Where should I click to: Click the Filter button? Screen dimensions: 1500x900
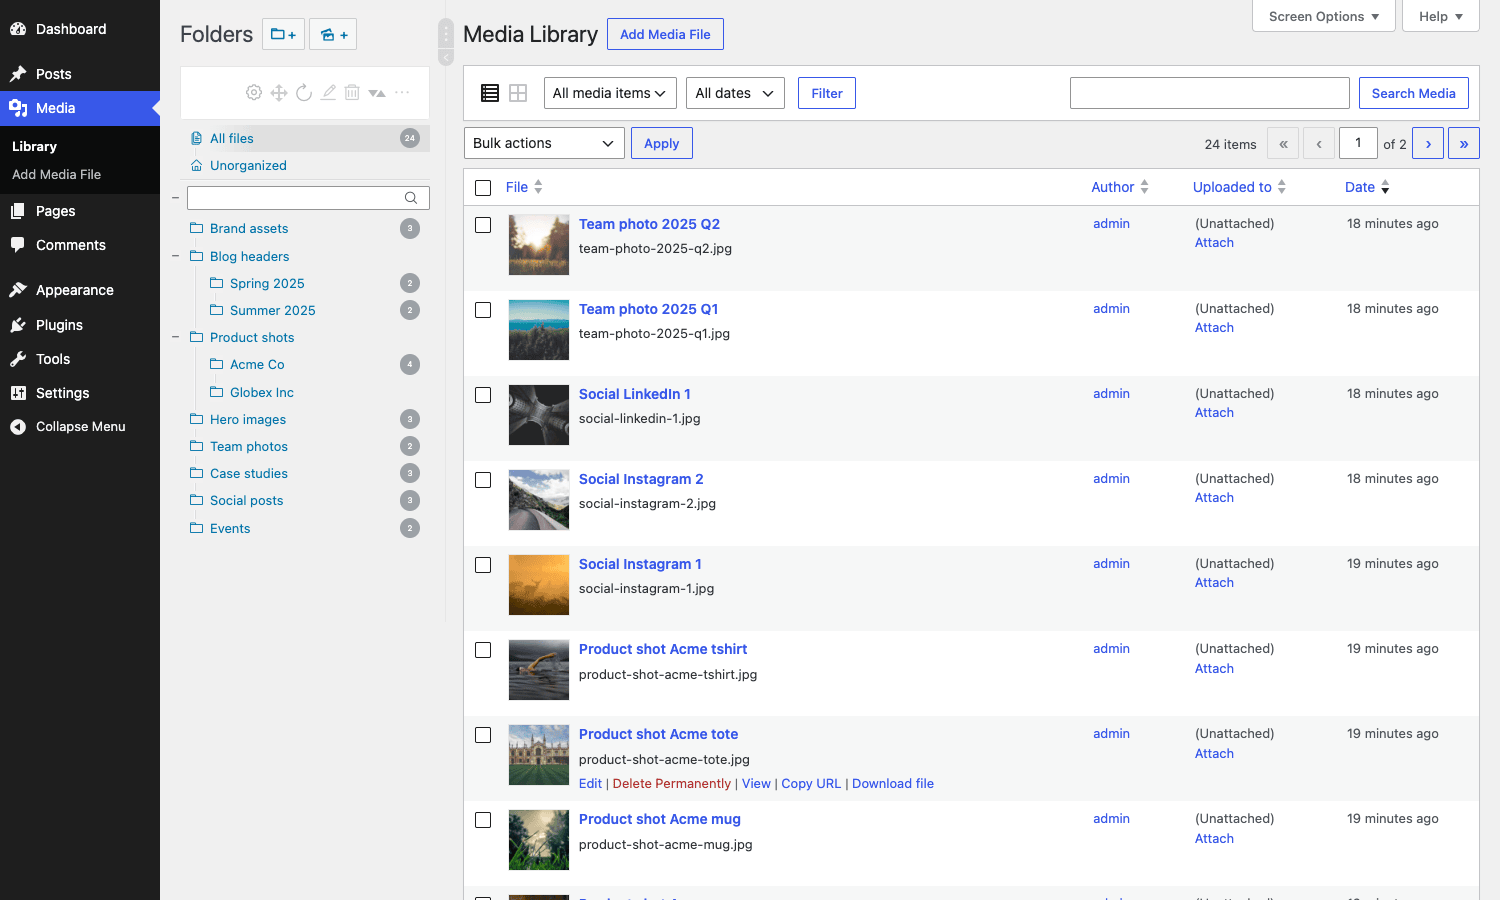point(827,93)
